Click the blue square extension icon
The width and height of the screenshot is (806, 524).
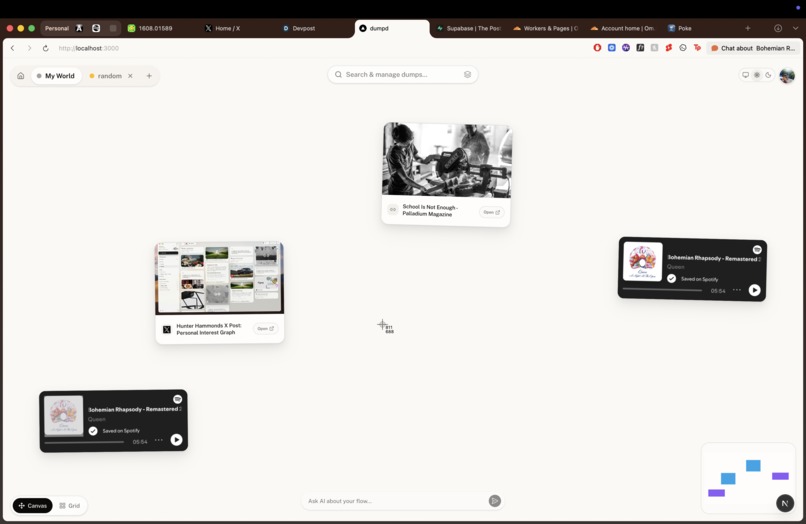point(611,48)
